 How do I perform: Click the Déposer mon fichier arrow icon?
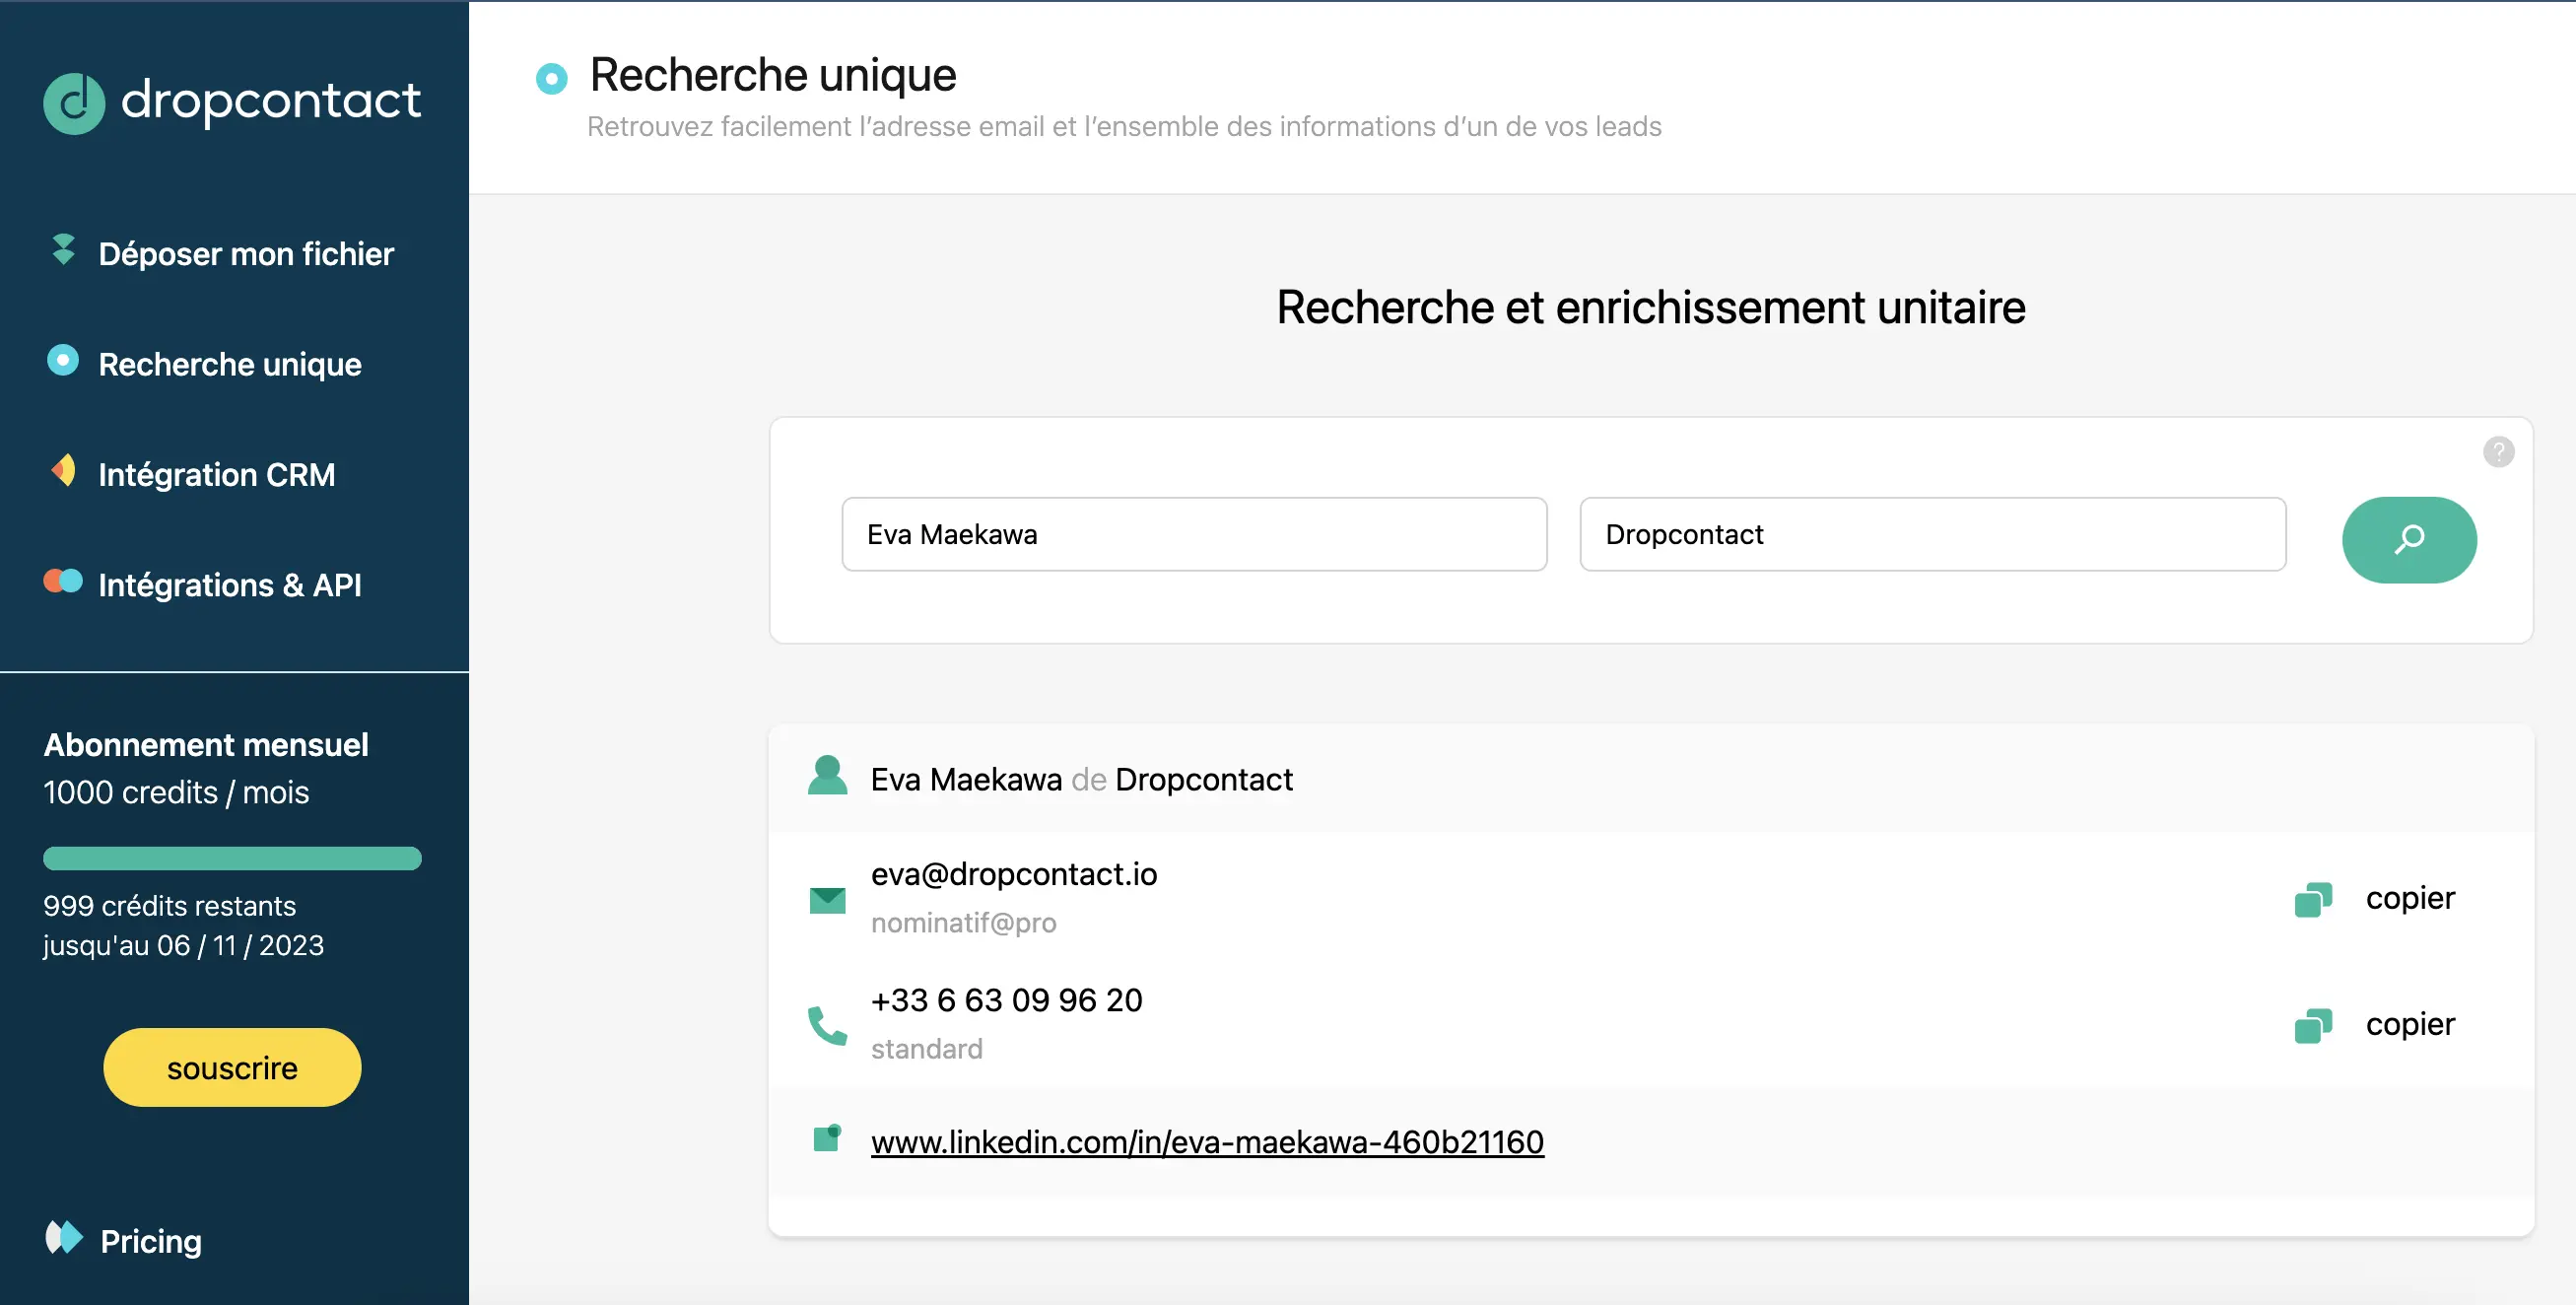click(x=63, y=250)
